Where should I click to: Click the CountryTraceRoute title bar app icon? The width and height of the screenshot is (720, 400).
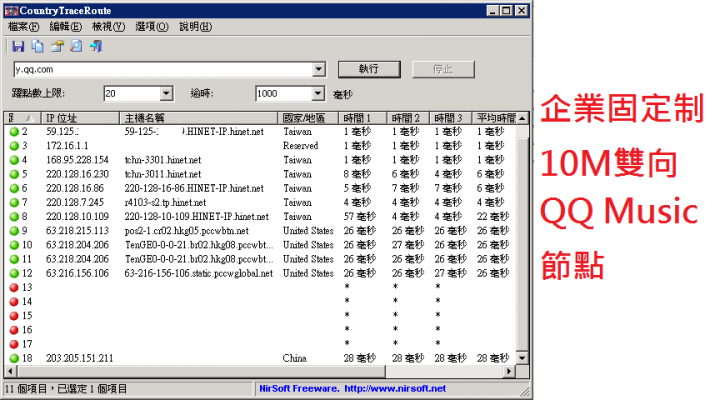[x=11, y=11]
